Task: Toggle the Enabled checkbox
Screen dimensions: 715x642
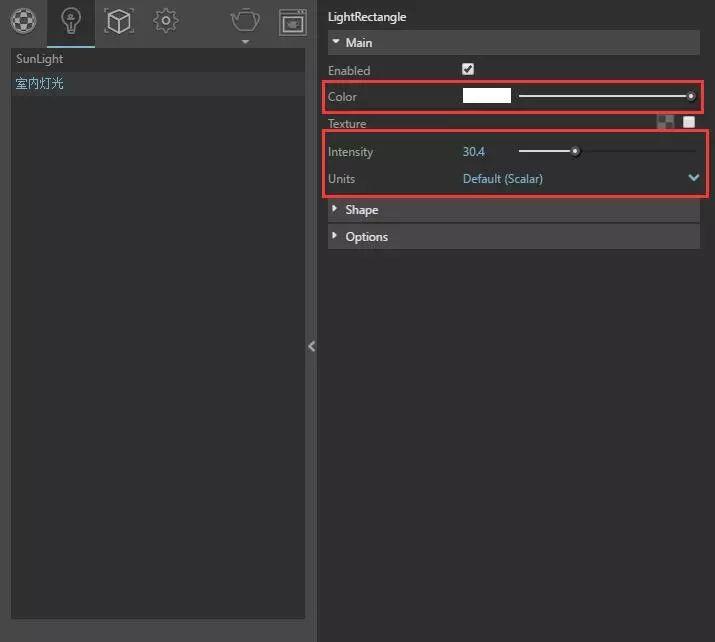Action: click(x=468, y=69)
